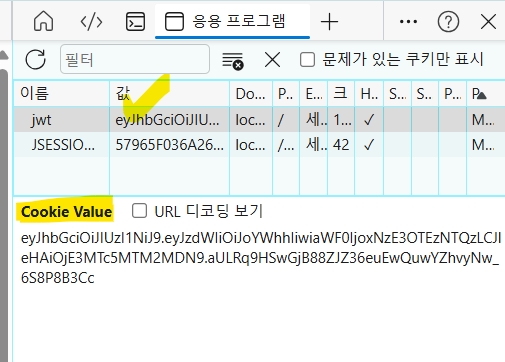
Task: Sort by H.. HttpOnly column header
Action: [369, 93]
